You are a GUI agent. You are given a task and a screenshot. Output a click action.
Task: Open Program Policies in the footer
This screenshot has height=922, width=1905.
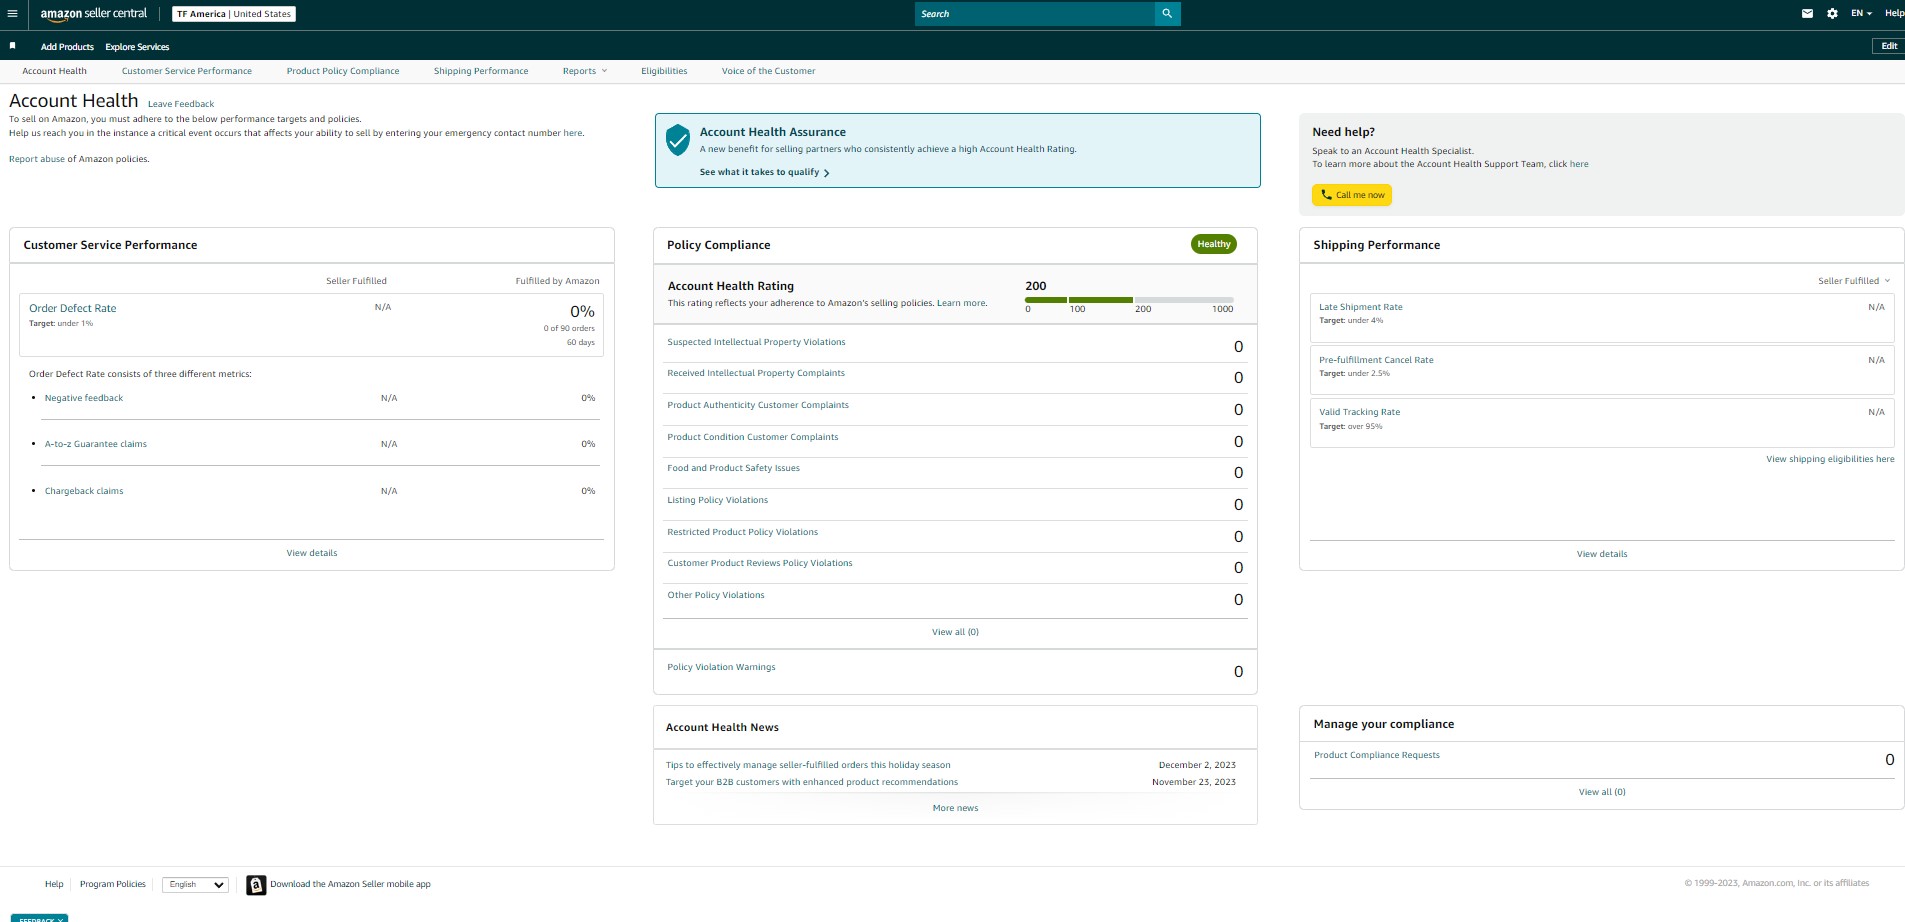click(x=113, y=884)
